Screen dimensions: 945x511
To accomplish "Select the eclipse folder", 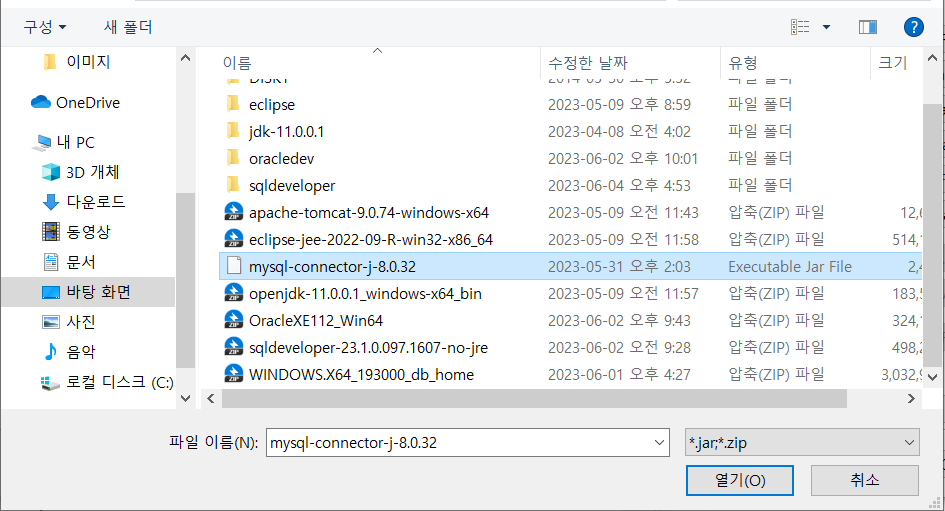I will click(272, 105).
